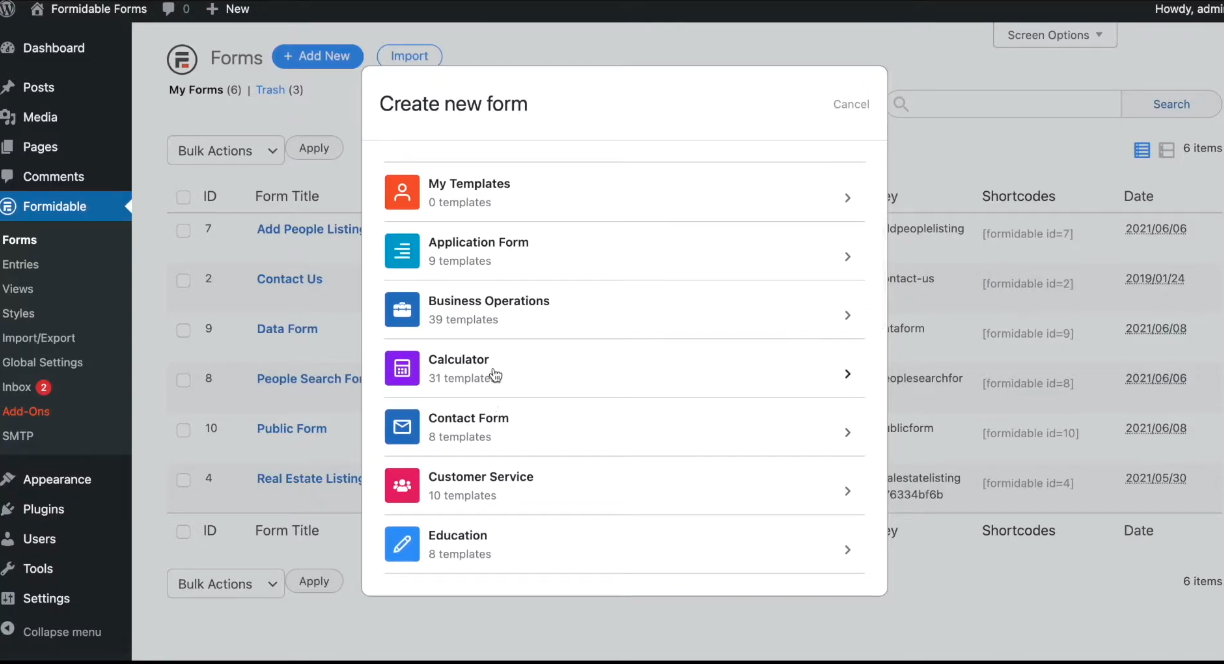Screen dimensions: 1224x664
Task: Cancel the Create new form dialog
Action: (x=851, y=104)
